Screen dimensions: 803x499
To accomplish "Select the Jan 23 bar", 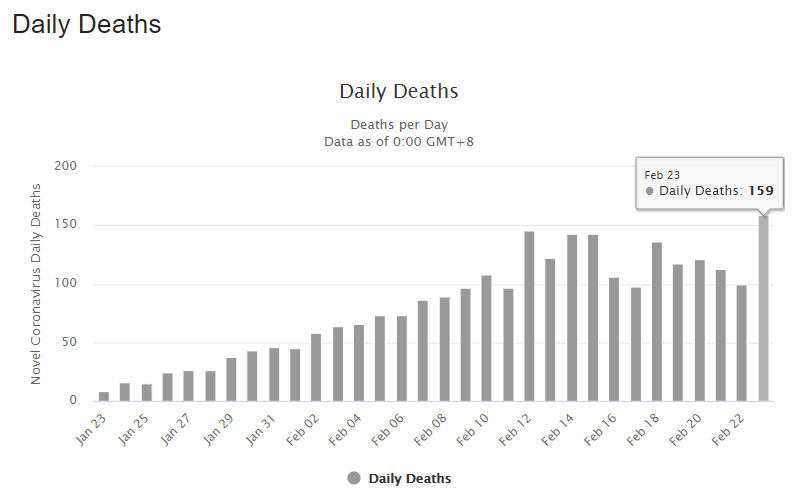I will pyautogui.click(x=104, y=396).
